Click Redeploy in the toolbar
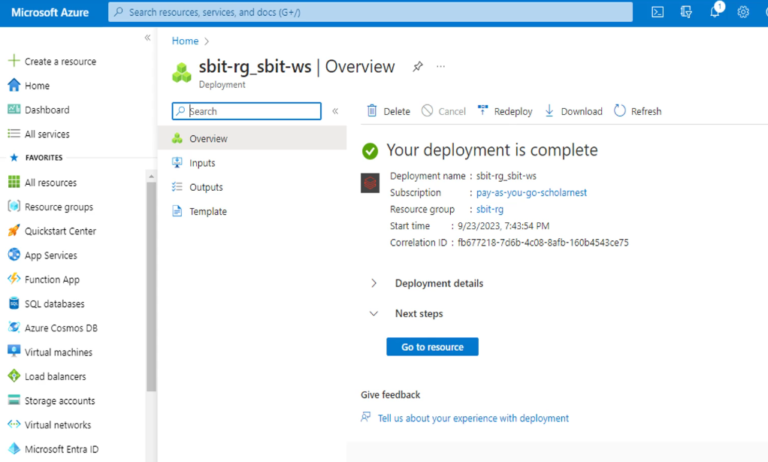This screenshot has height=462, width=768. click(504, 111)
